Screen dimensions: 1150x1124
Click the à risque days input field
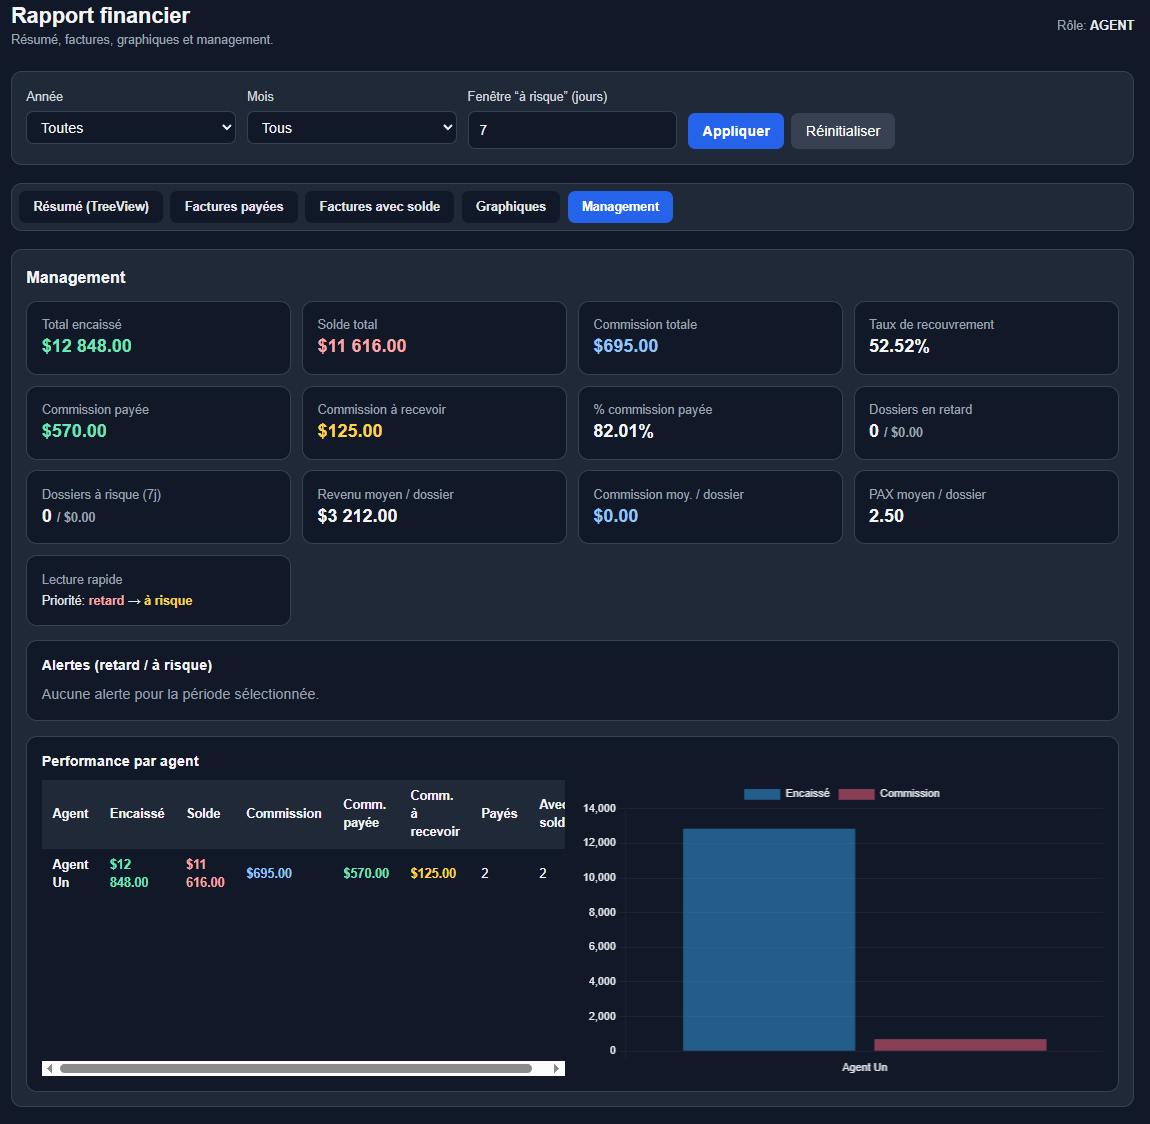(x=571, y=130)
